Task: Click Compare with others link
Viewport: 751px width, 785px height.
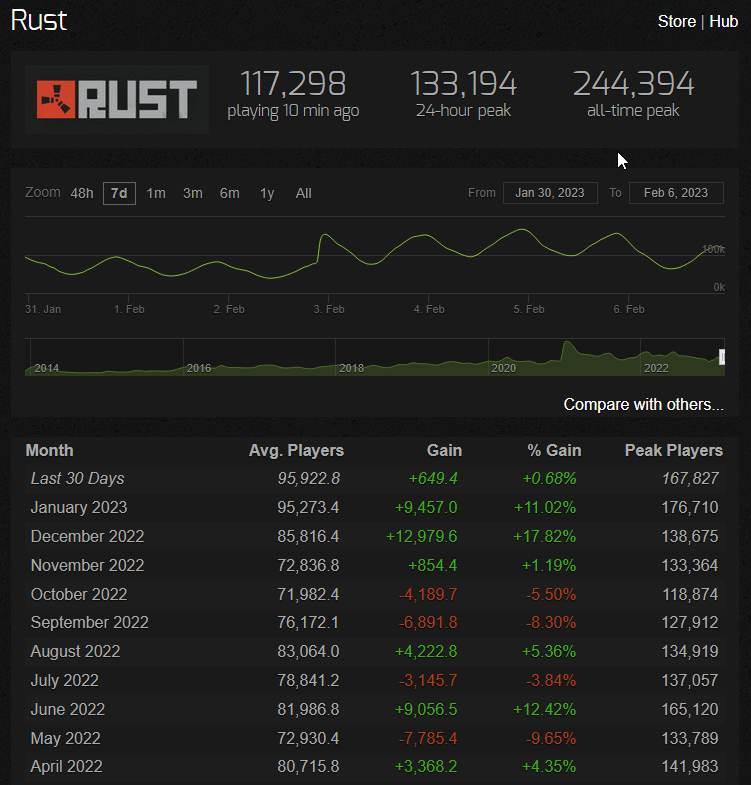Action: (643, 405)
